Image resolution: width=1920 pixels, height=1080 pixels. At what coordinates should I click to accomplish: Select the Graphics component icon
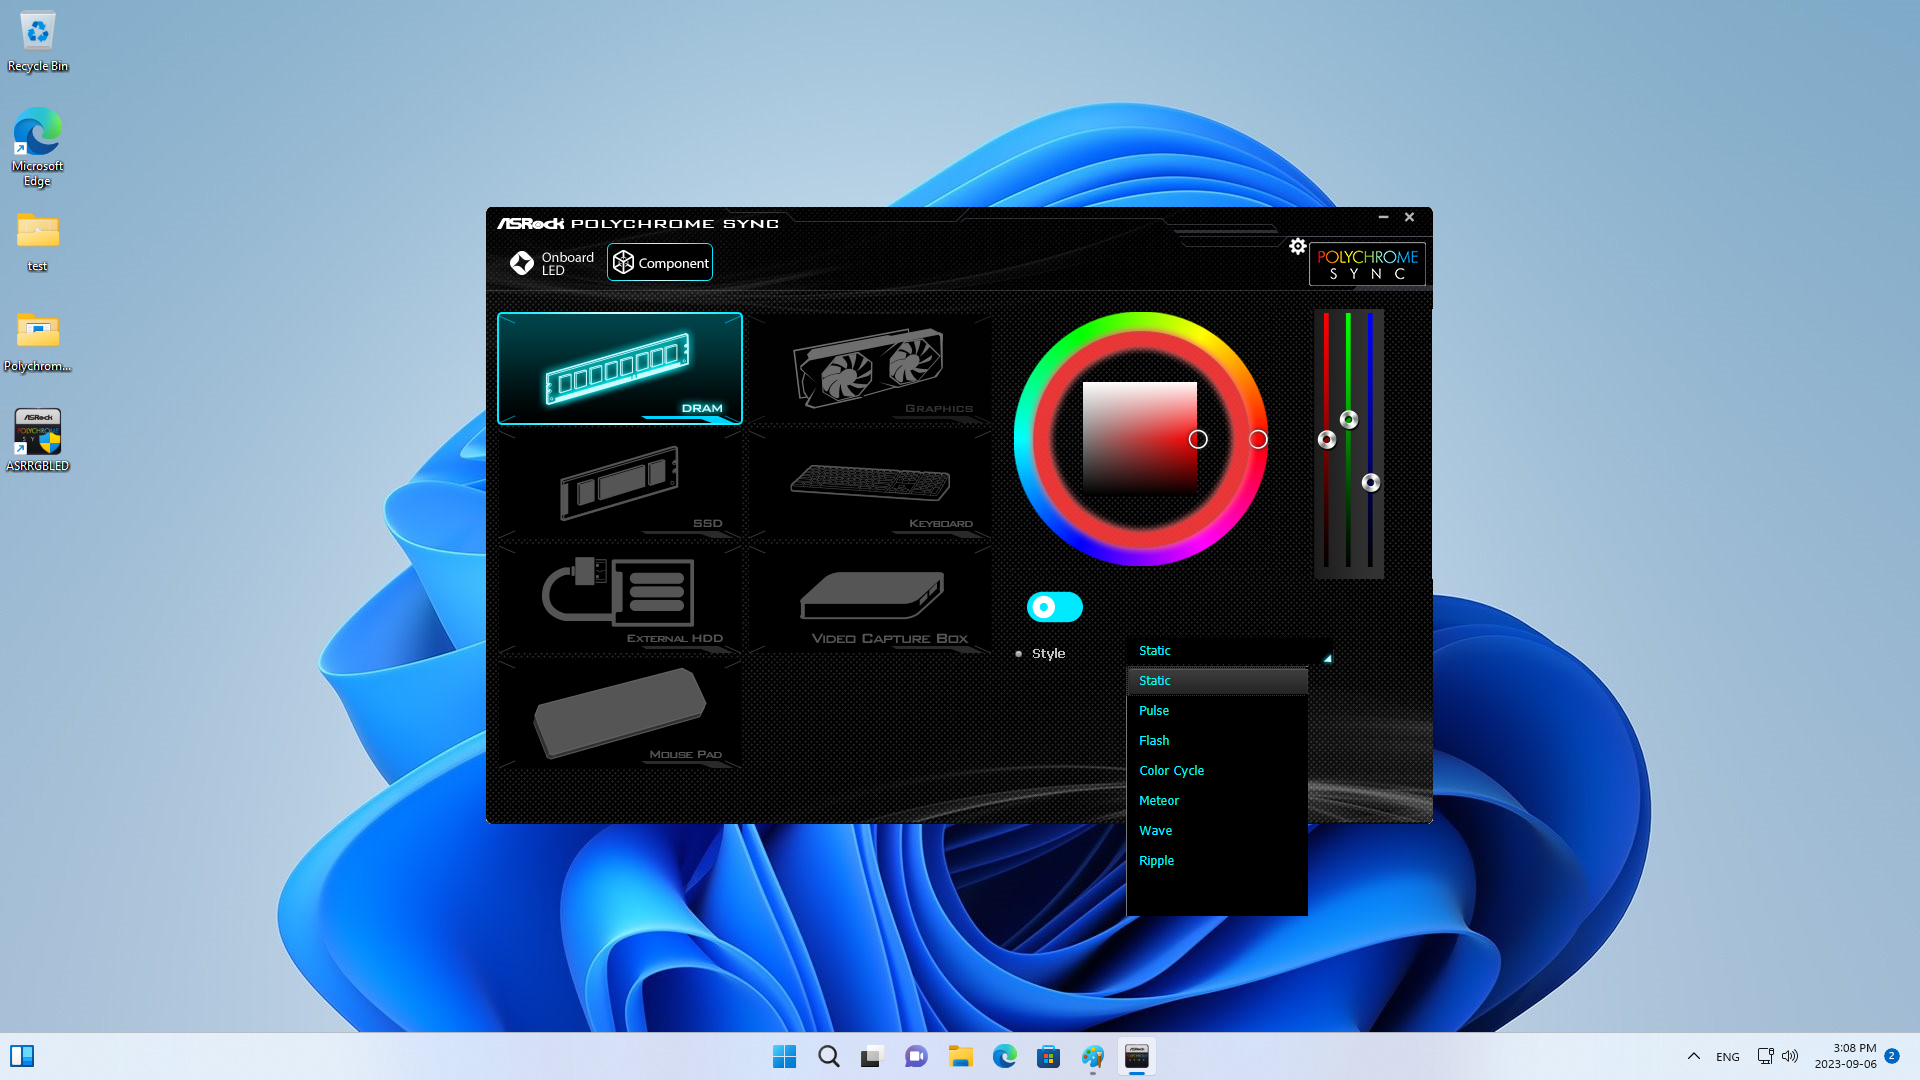coord(870,367)
